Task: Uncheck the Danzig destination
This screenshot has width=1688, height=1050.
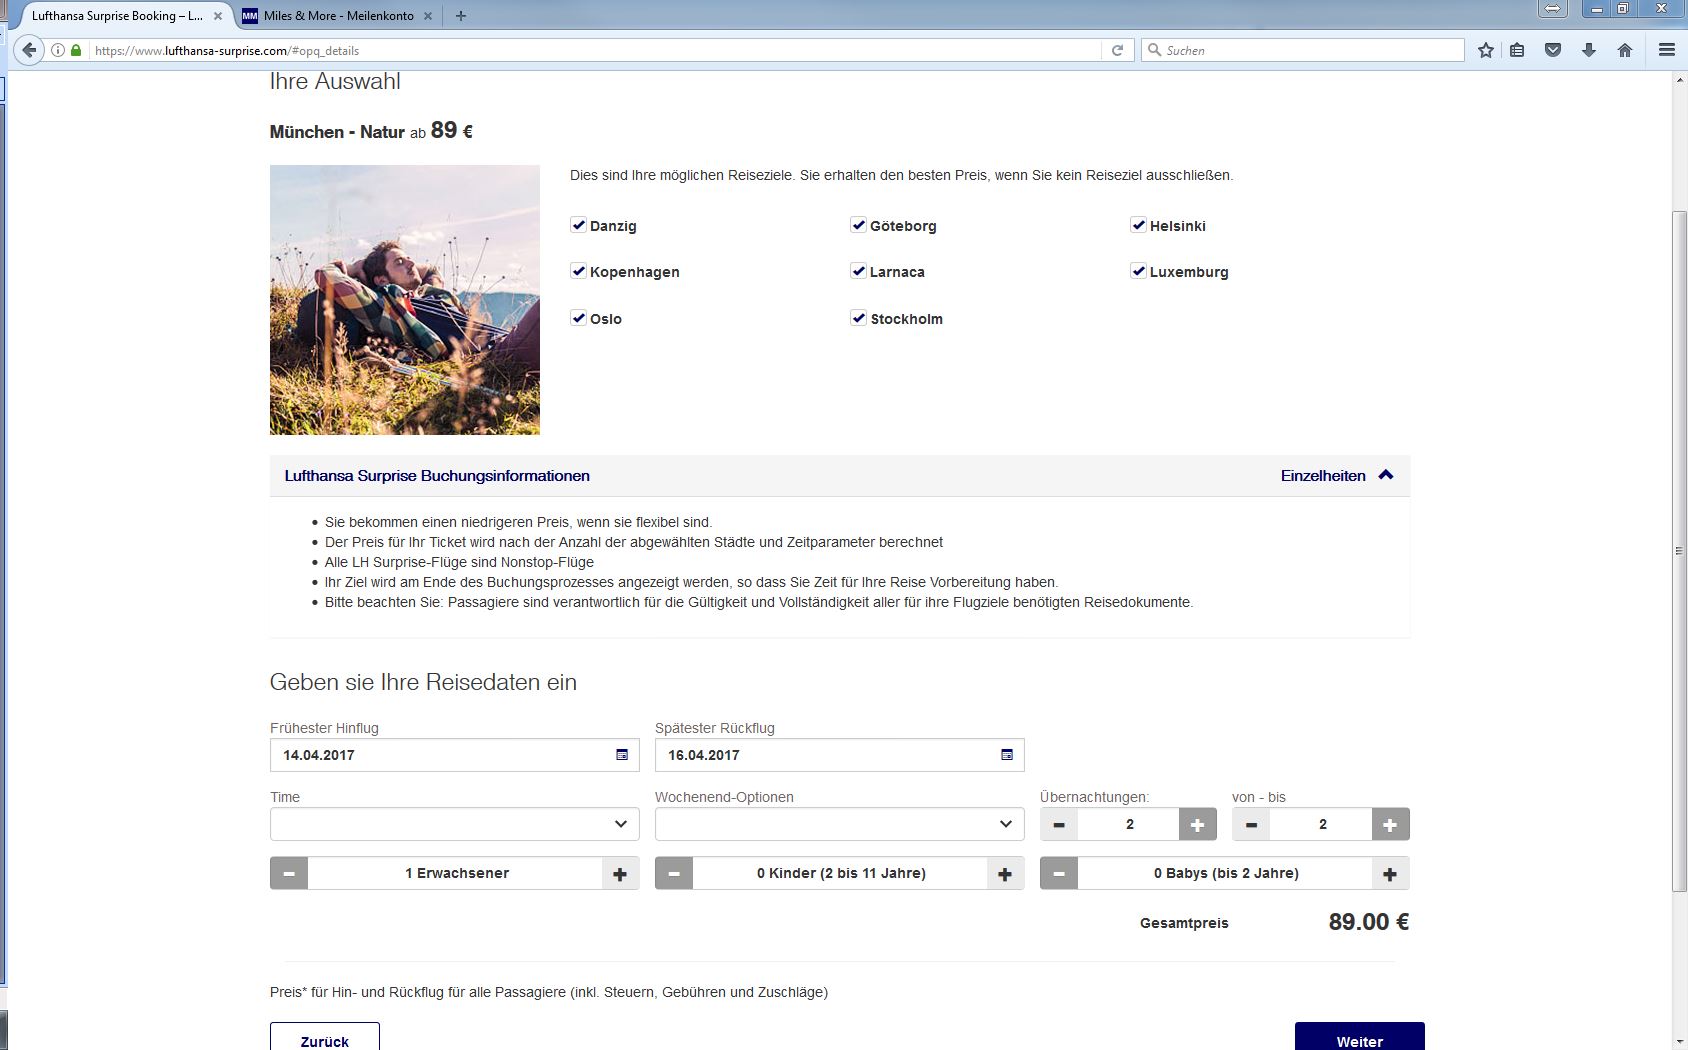Action: [x=578, y=225]
